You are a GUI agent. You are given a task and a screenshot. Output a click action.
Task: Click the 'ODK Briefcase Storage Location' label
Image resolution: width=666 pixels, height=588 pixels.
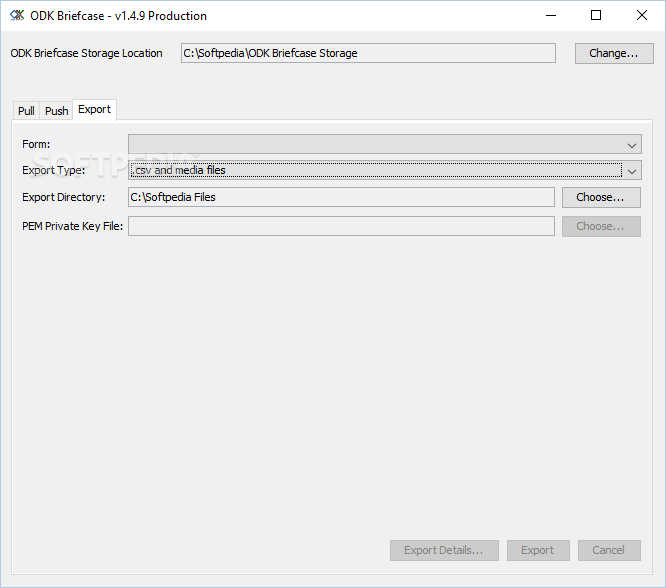(x=86, y=53)
